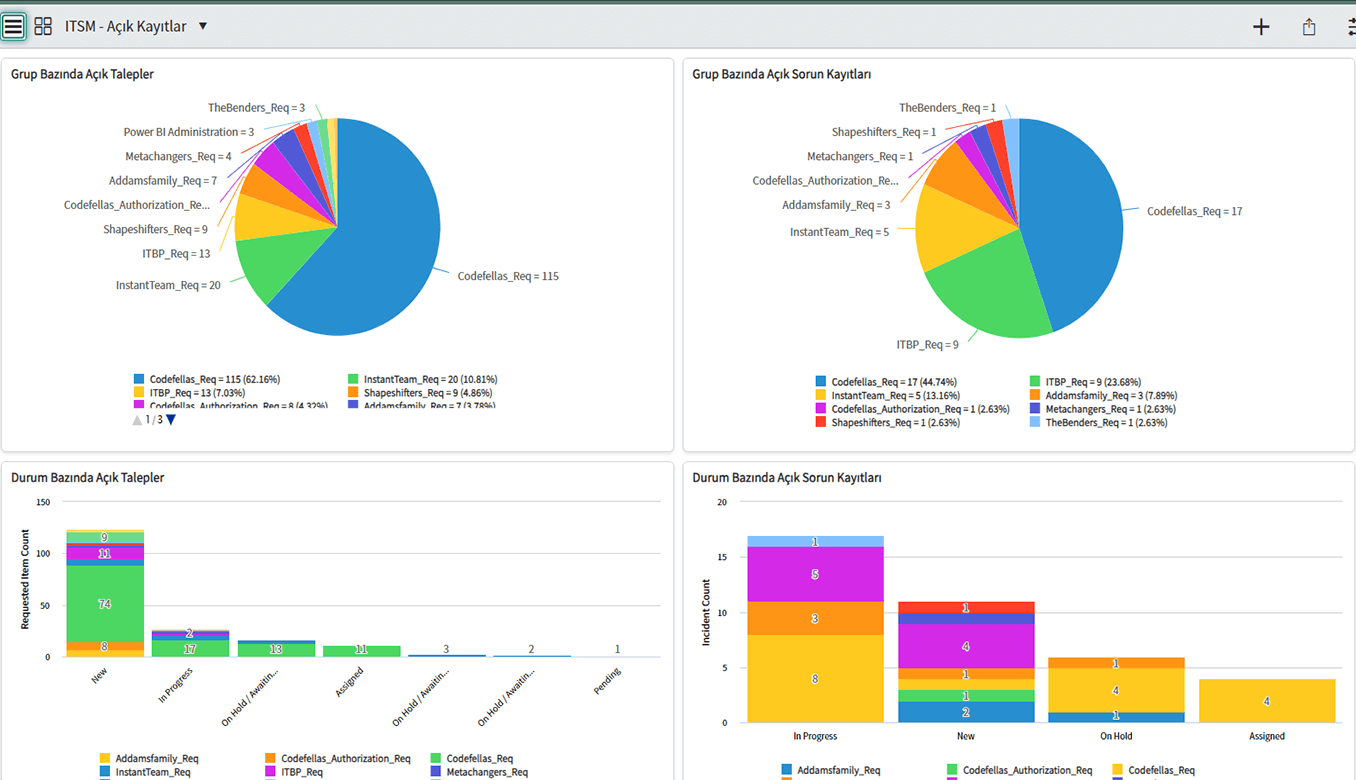Toggle ITBP_Req = 9 (23.68%) legend swatch

pos(1035,382)
